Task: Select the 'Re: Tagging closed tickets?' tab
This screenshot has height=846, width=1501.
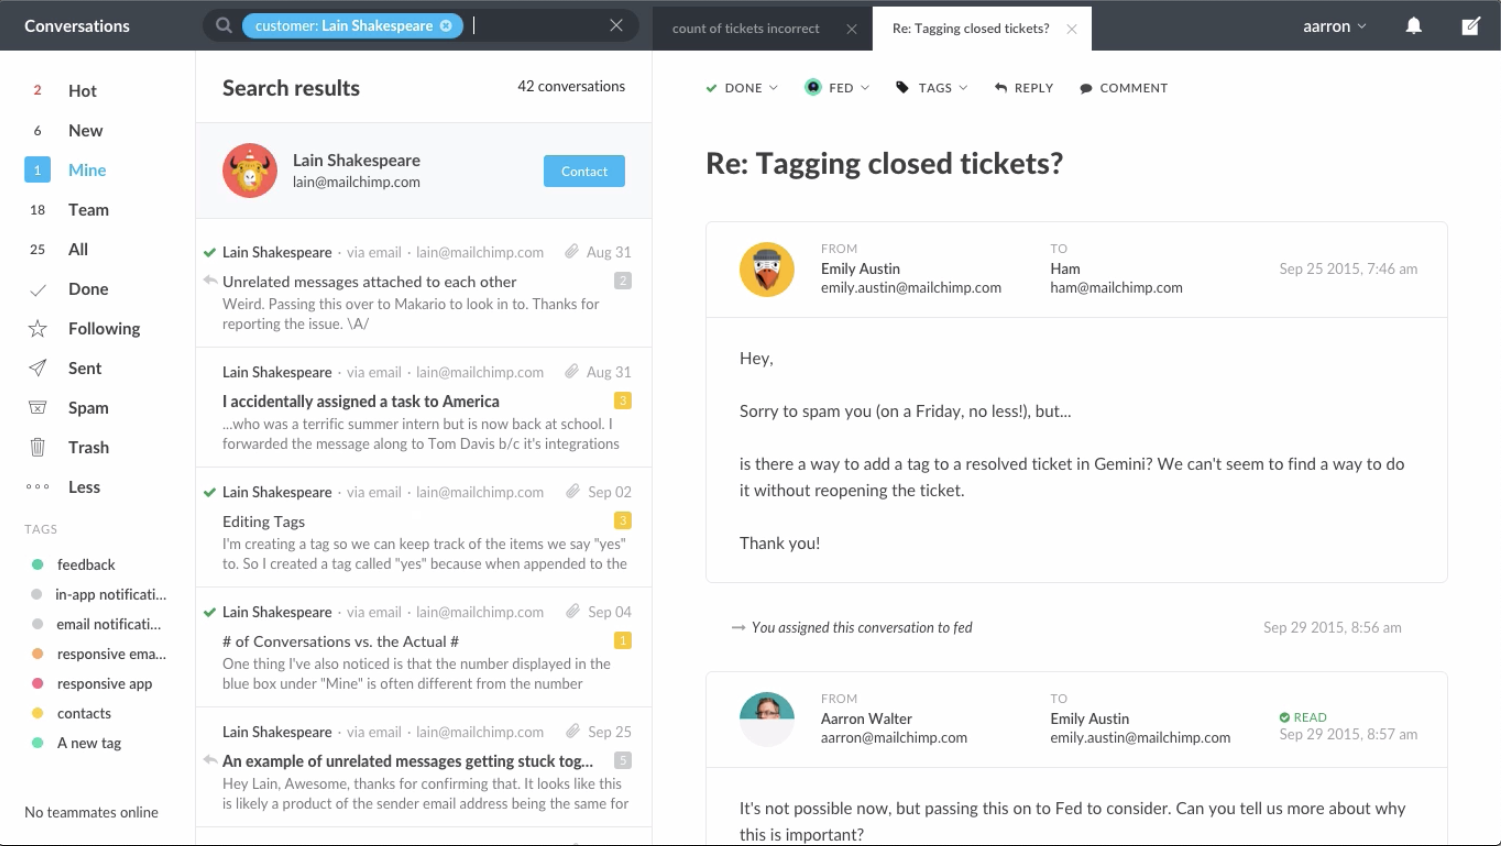Action: [970, 29]
